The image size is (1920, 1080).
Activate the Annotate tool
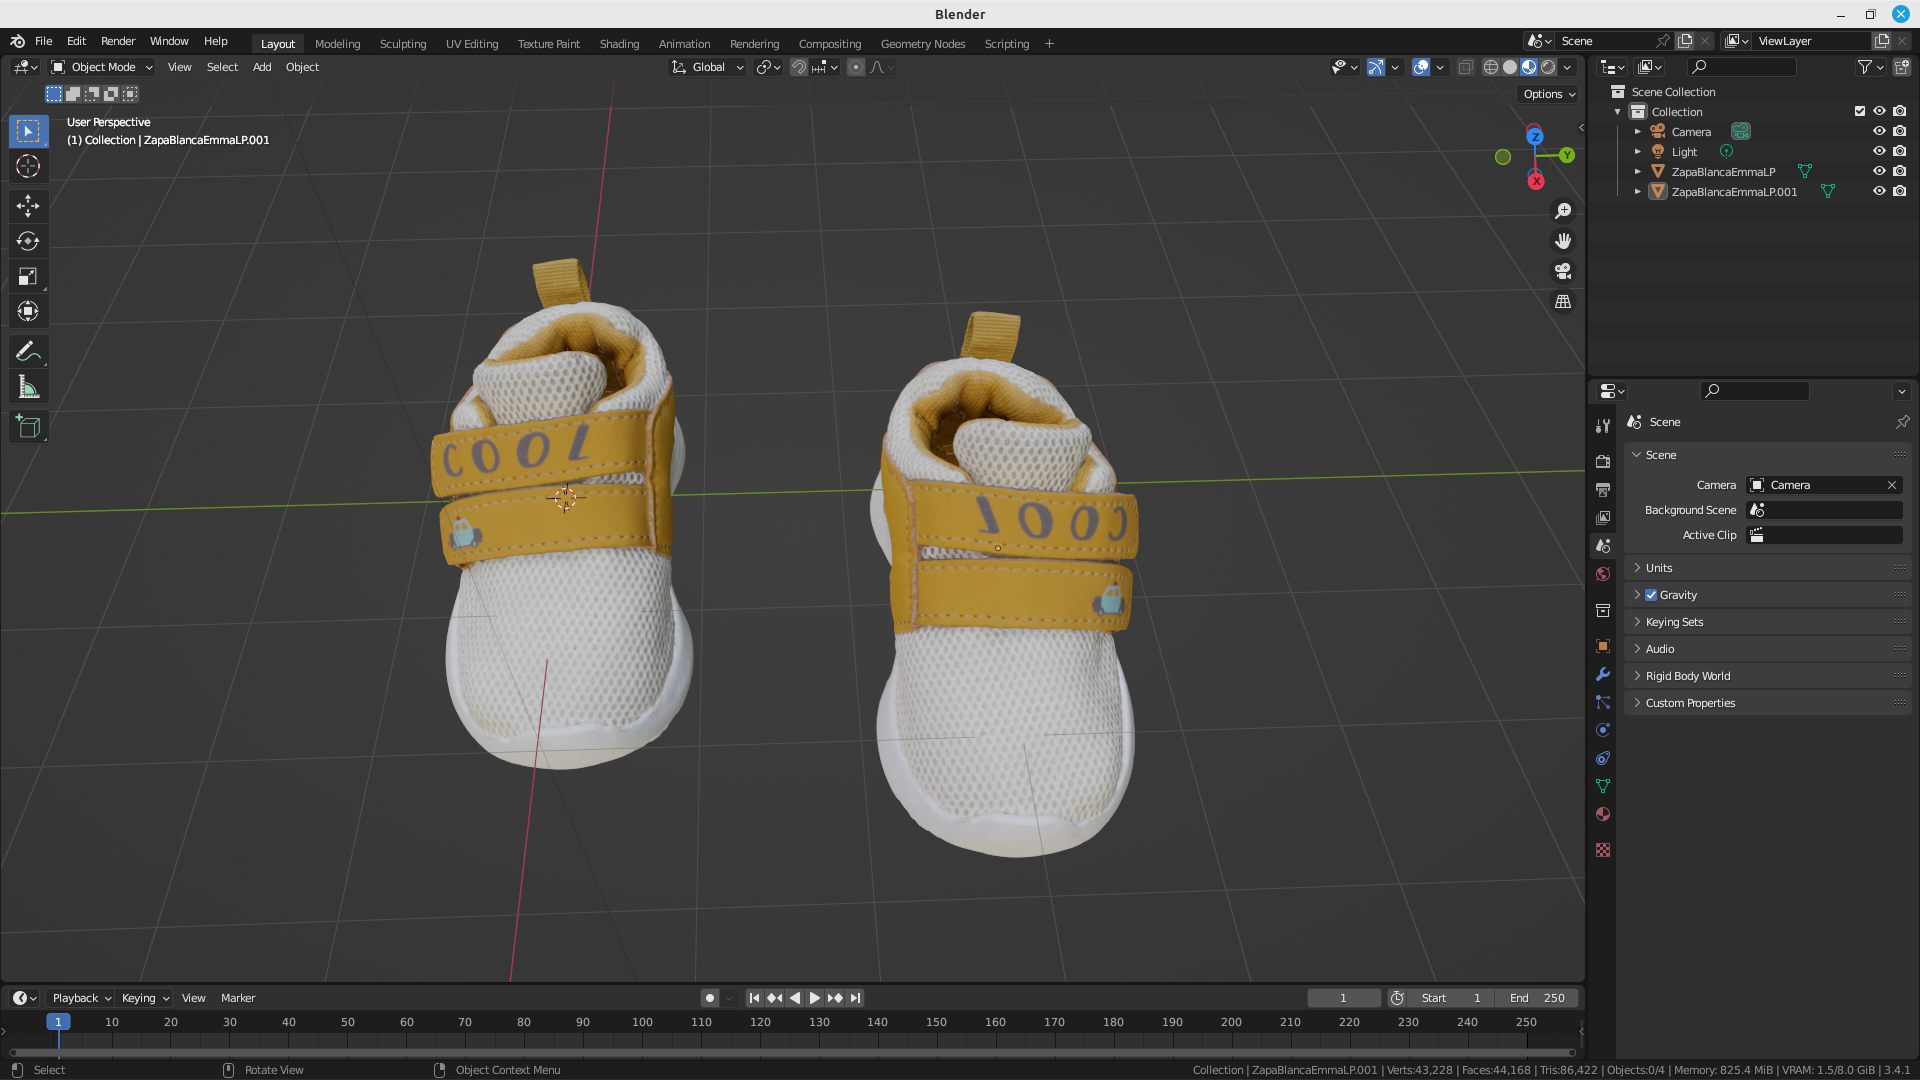pos(28,351)
